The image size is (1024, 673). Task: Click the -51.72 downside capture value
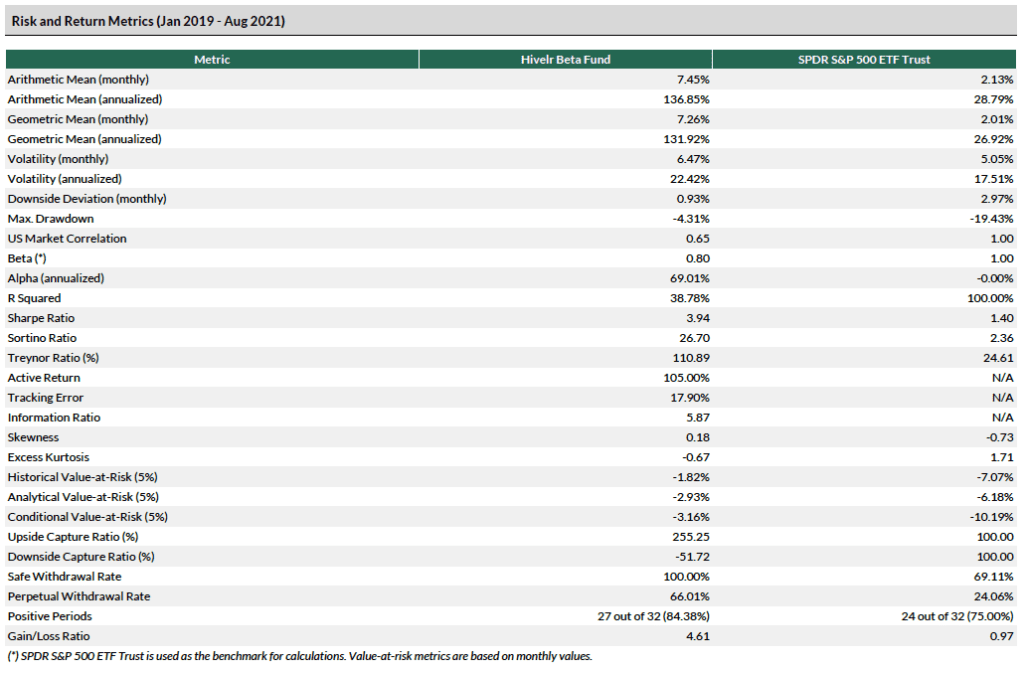pos(692,557)
